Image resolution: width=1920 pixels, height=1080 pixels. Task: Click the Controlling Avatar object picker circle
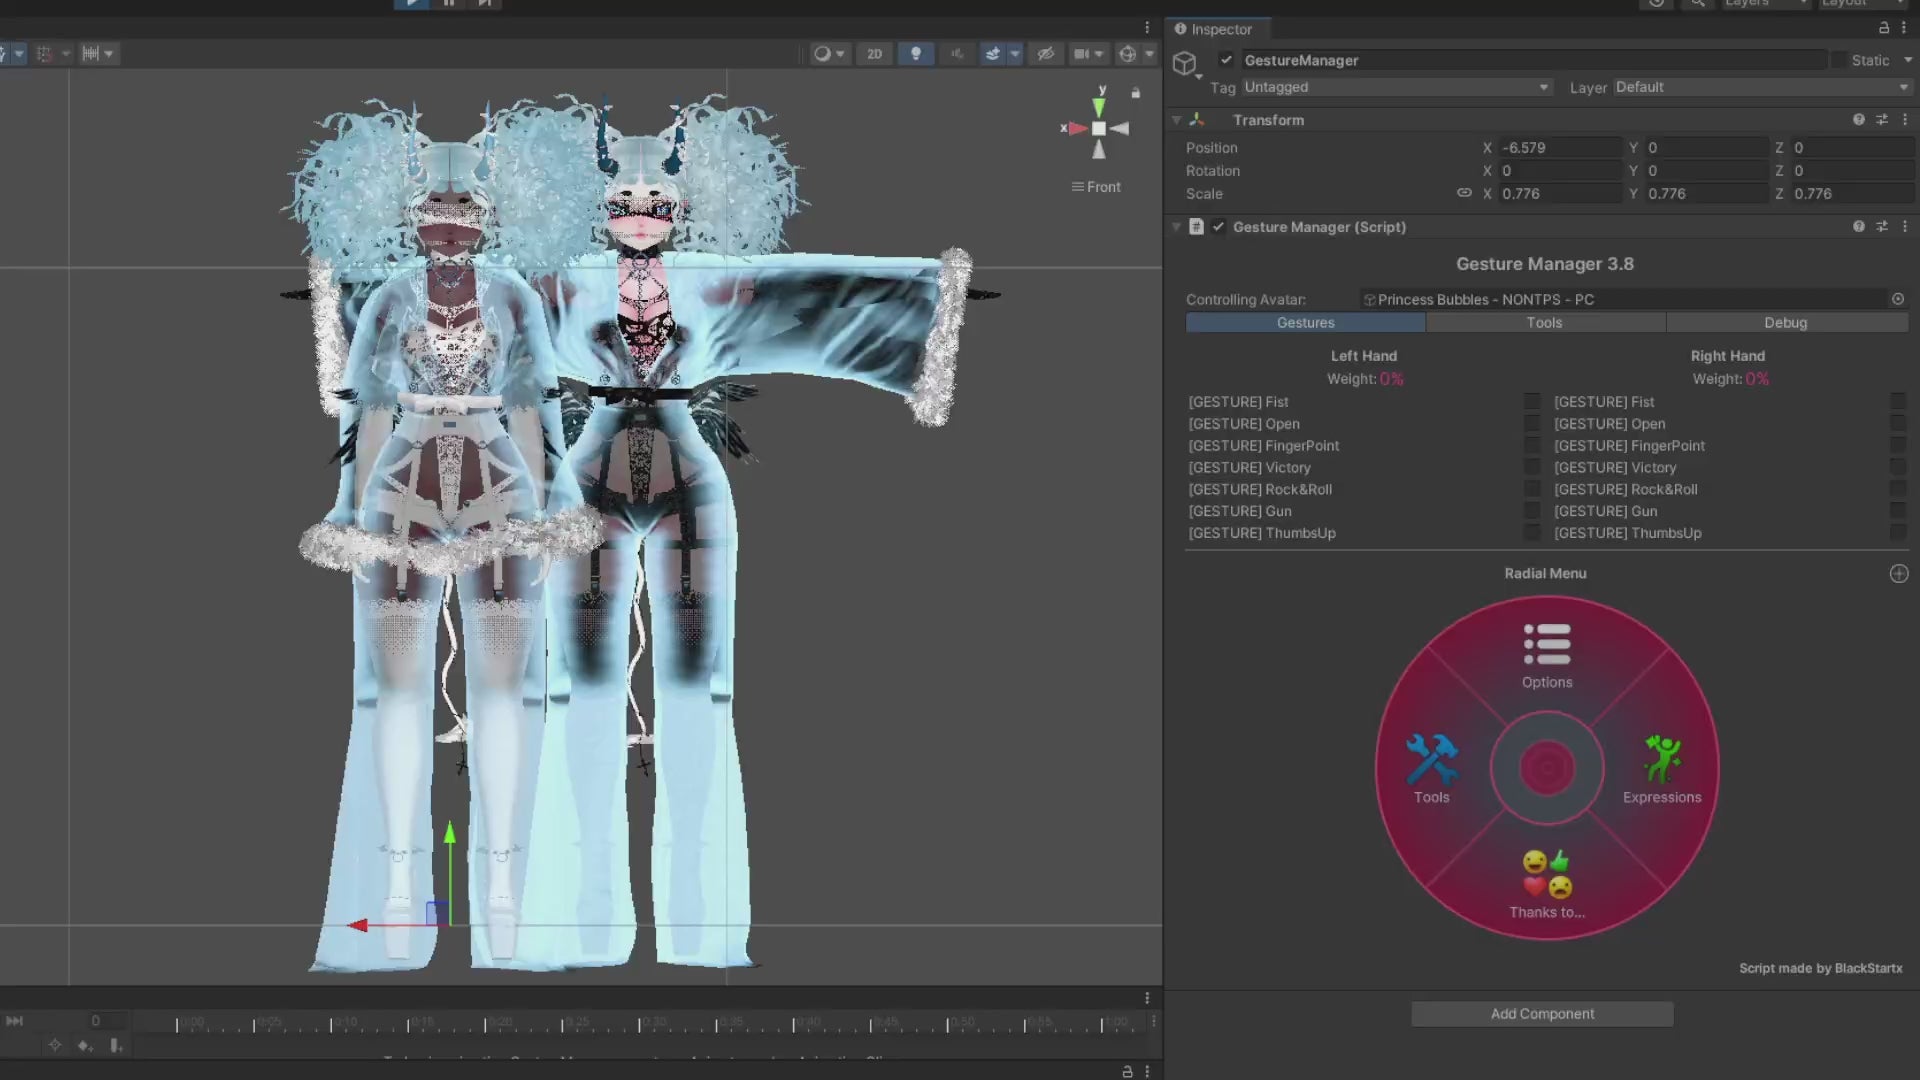coord(1897,299)
